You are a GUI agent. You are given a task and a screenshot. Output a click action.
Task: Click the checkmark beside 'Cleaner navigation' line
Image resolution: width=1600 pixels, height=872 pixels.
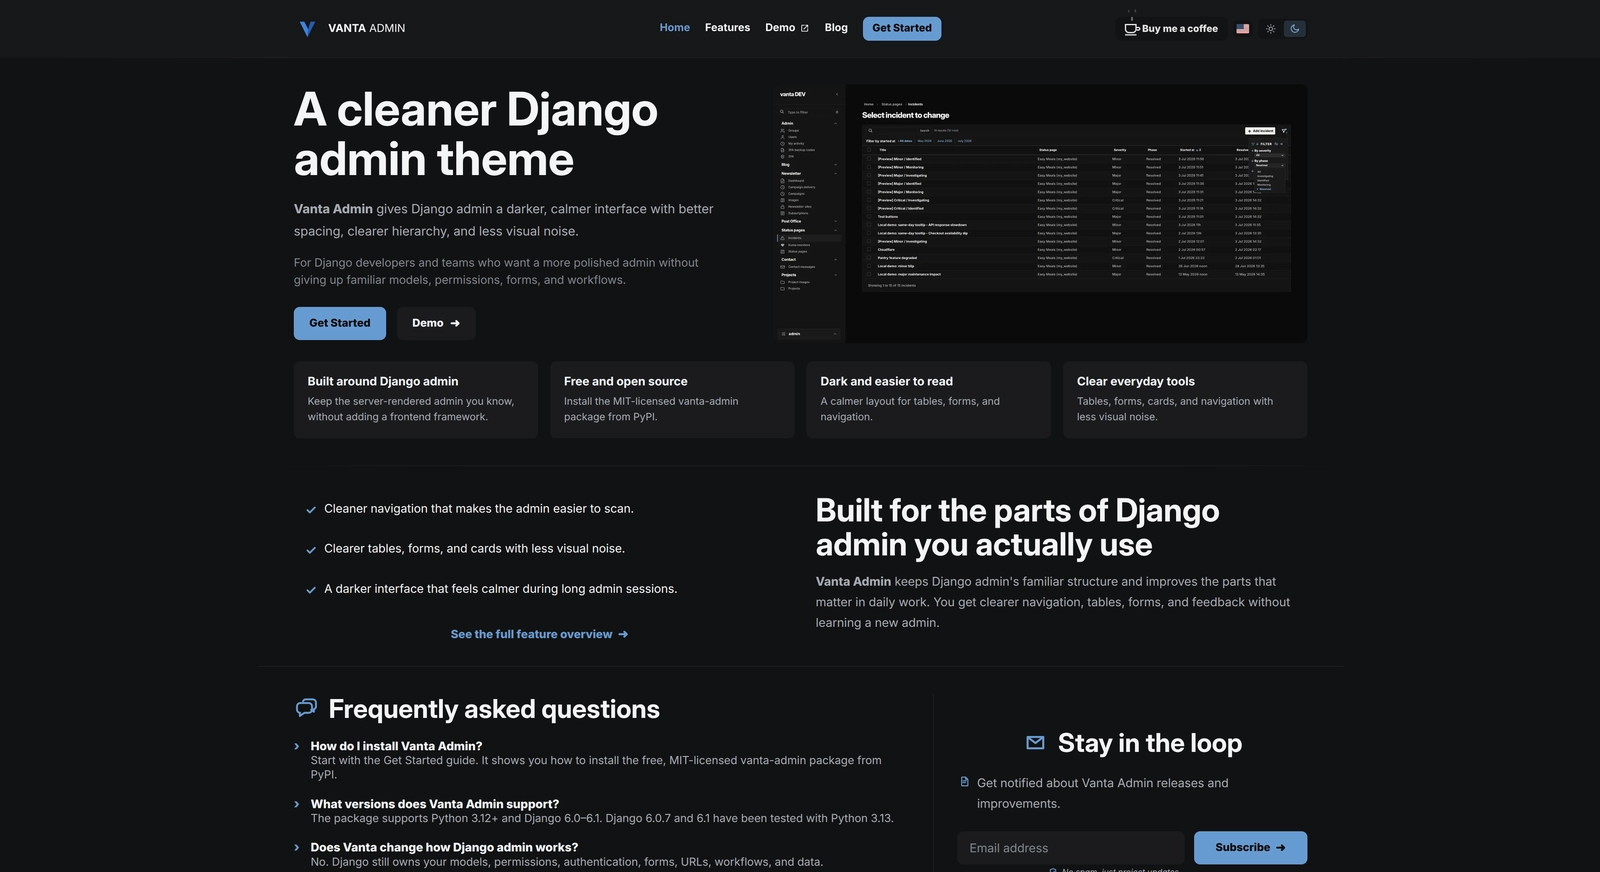311,510
